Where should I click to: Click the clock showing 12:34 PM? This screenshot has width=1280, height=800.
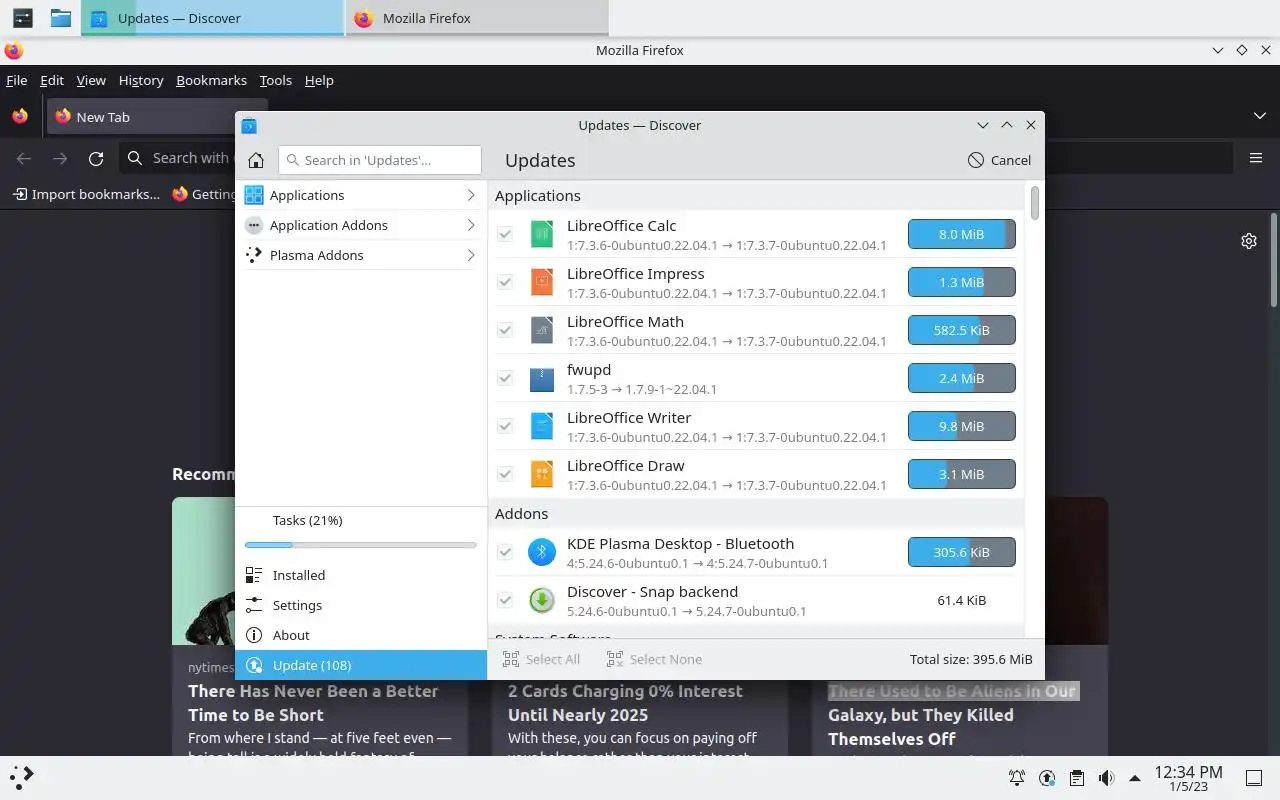1188,777
